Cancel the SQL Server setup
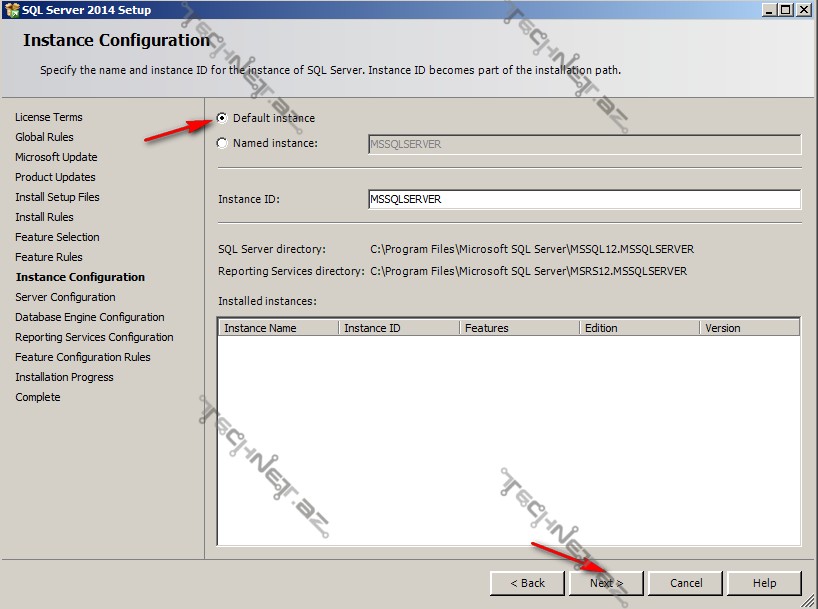Screen dimensions: 818x609 (686, 583)
